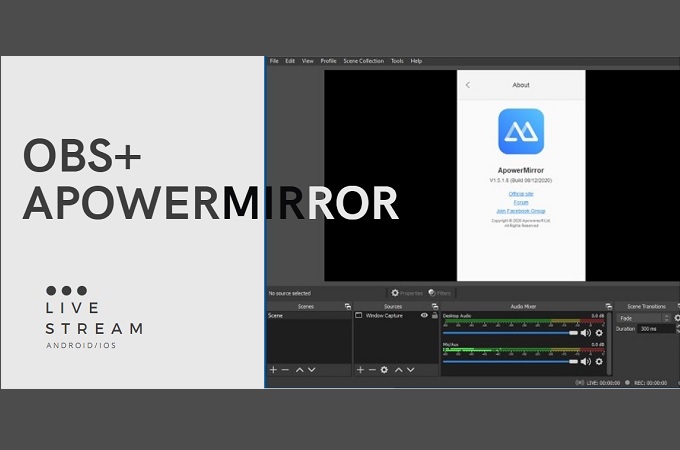Image resolution: width=680 pixels, height=450 pixels.
Task: Open the Tools menu
Action: (x=397, y=61)
